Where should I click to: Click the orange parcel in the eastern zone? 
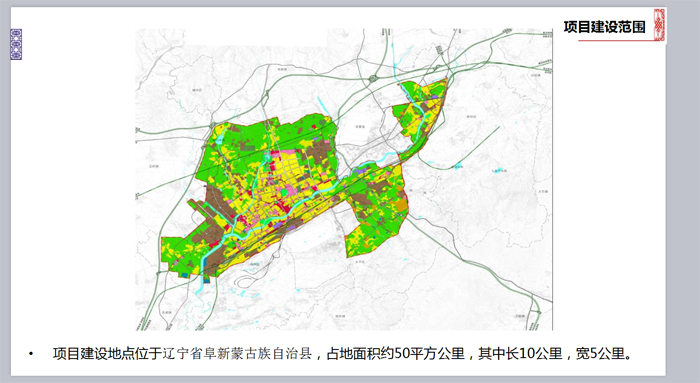tap(401, 205)
